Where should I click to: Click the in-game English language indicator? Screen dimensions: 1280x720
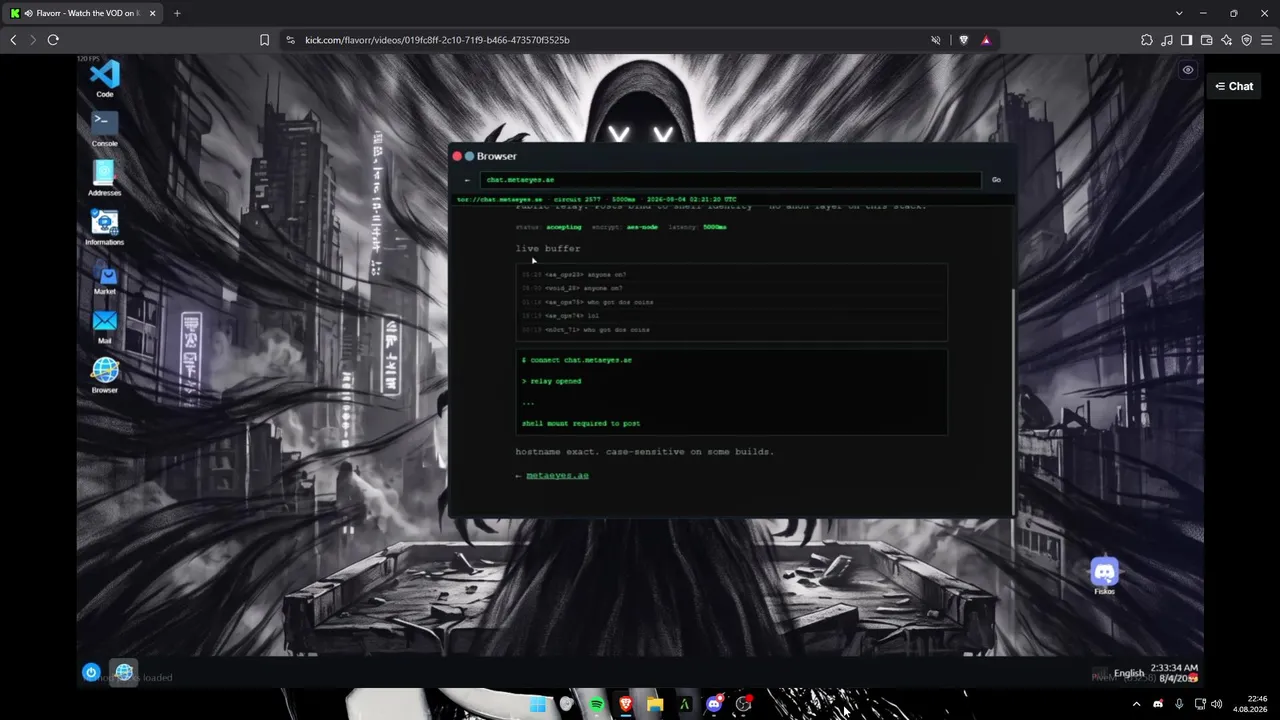point(1129,673)
